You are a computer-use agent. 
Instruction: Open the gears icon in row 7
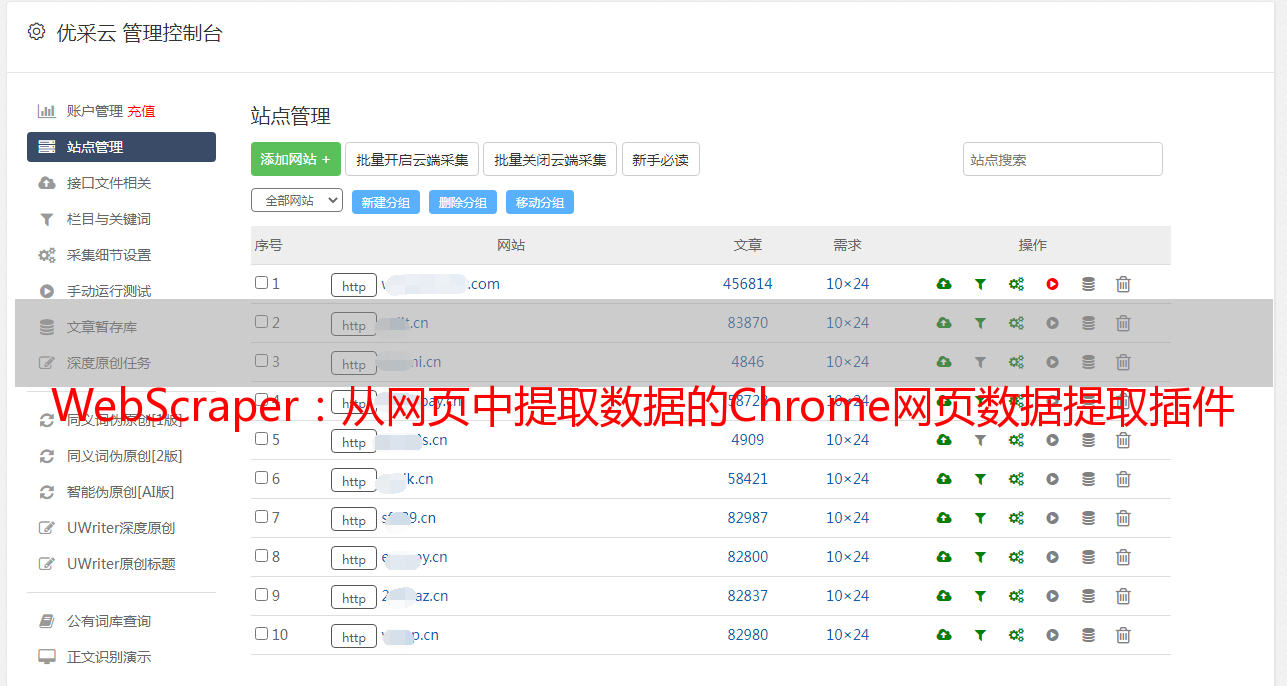pyautogui.click(x=1016, y=518)
